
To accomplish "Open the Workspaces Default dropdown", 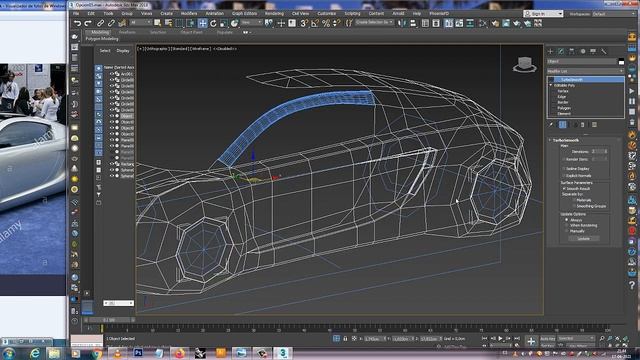I will coord(613,14).
